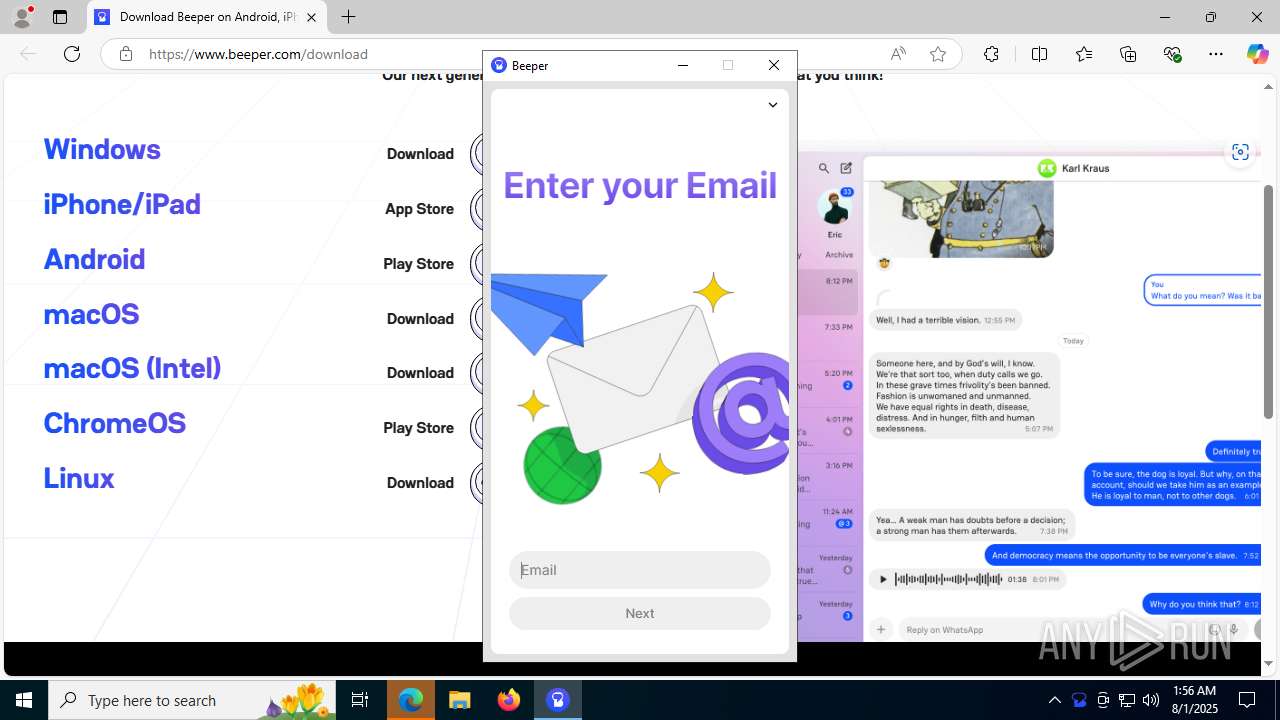Viewport: 1280px width, 720px height.
Task: Click the browser refresh icon
Action: coord(72,54)
